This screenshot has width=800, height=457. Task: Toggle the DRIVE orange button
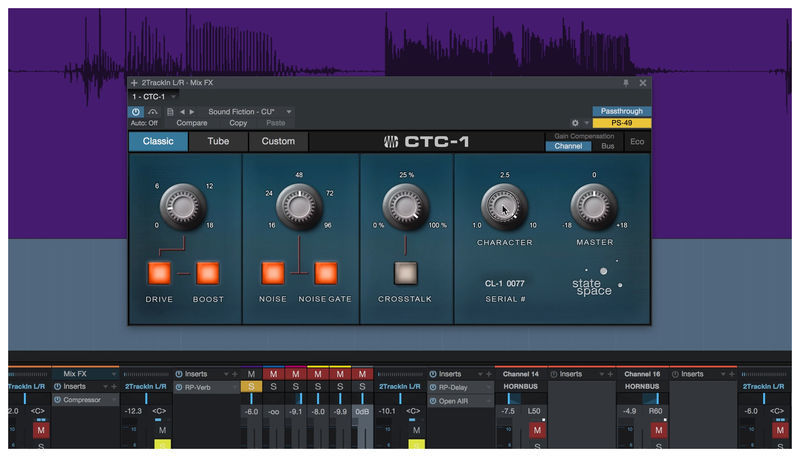coord(159,273)
